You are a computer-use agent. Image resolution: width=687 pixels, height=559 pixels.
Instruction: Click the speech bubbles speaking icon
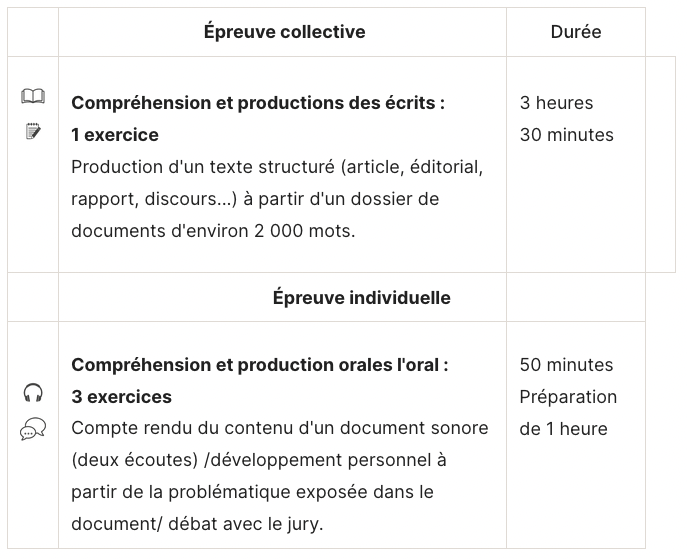click(33, 431)
